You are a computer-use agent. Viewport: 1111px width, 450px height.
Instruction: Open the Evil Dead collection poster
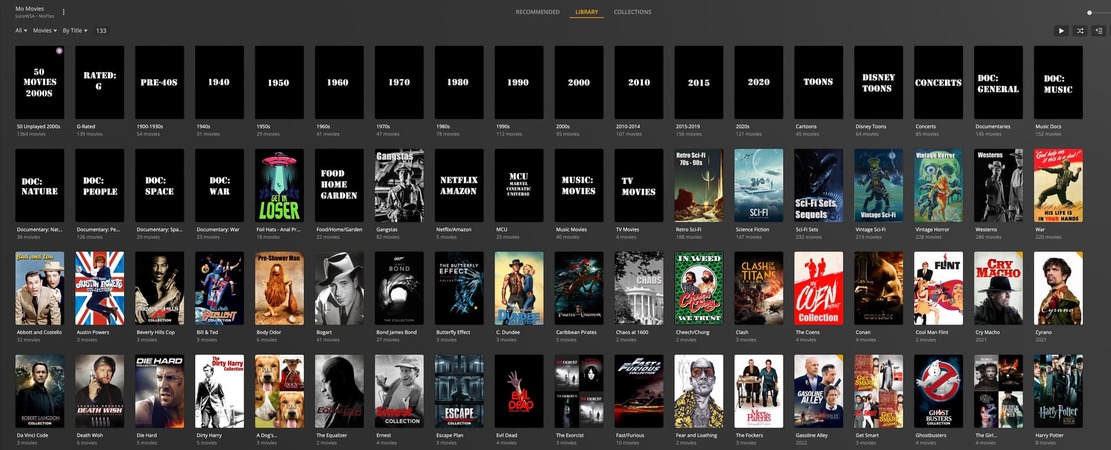[x=519, y=391]
